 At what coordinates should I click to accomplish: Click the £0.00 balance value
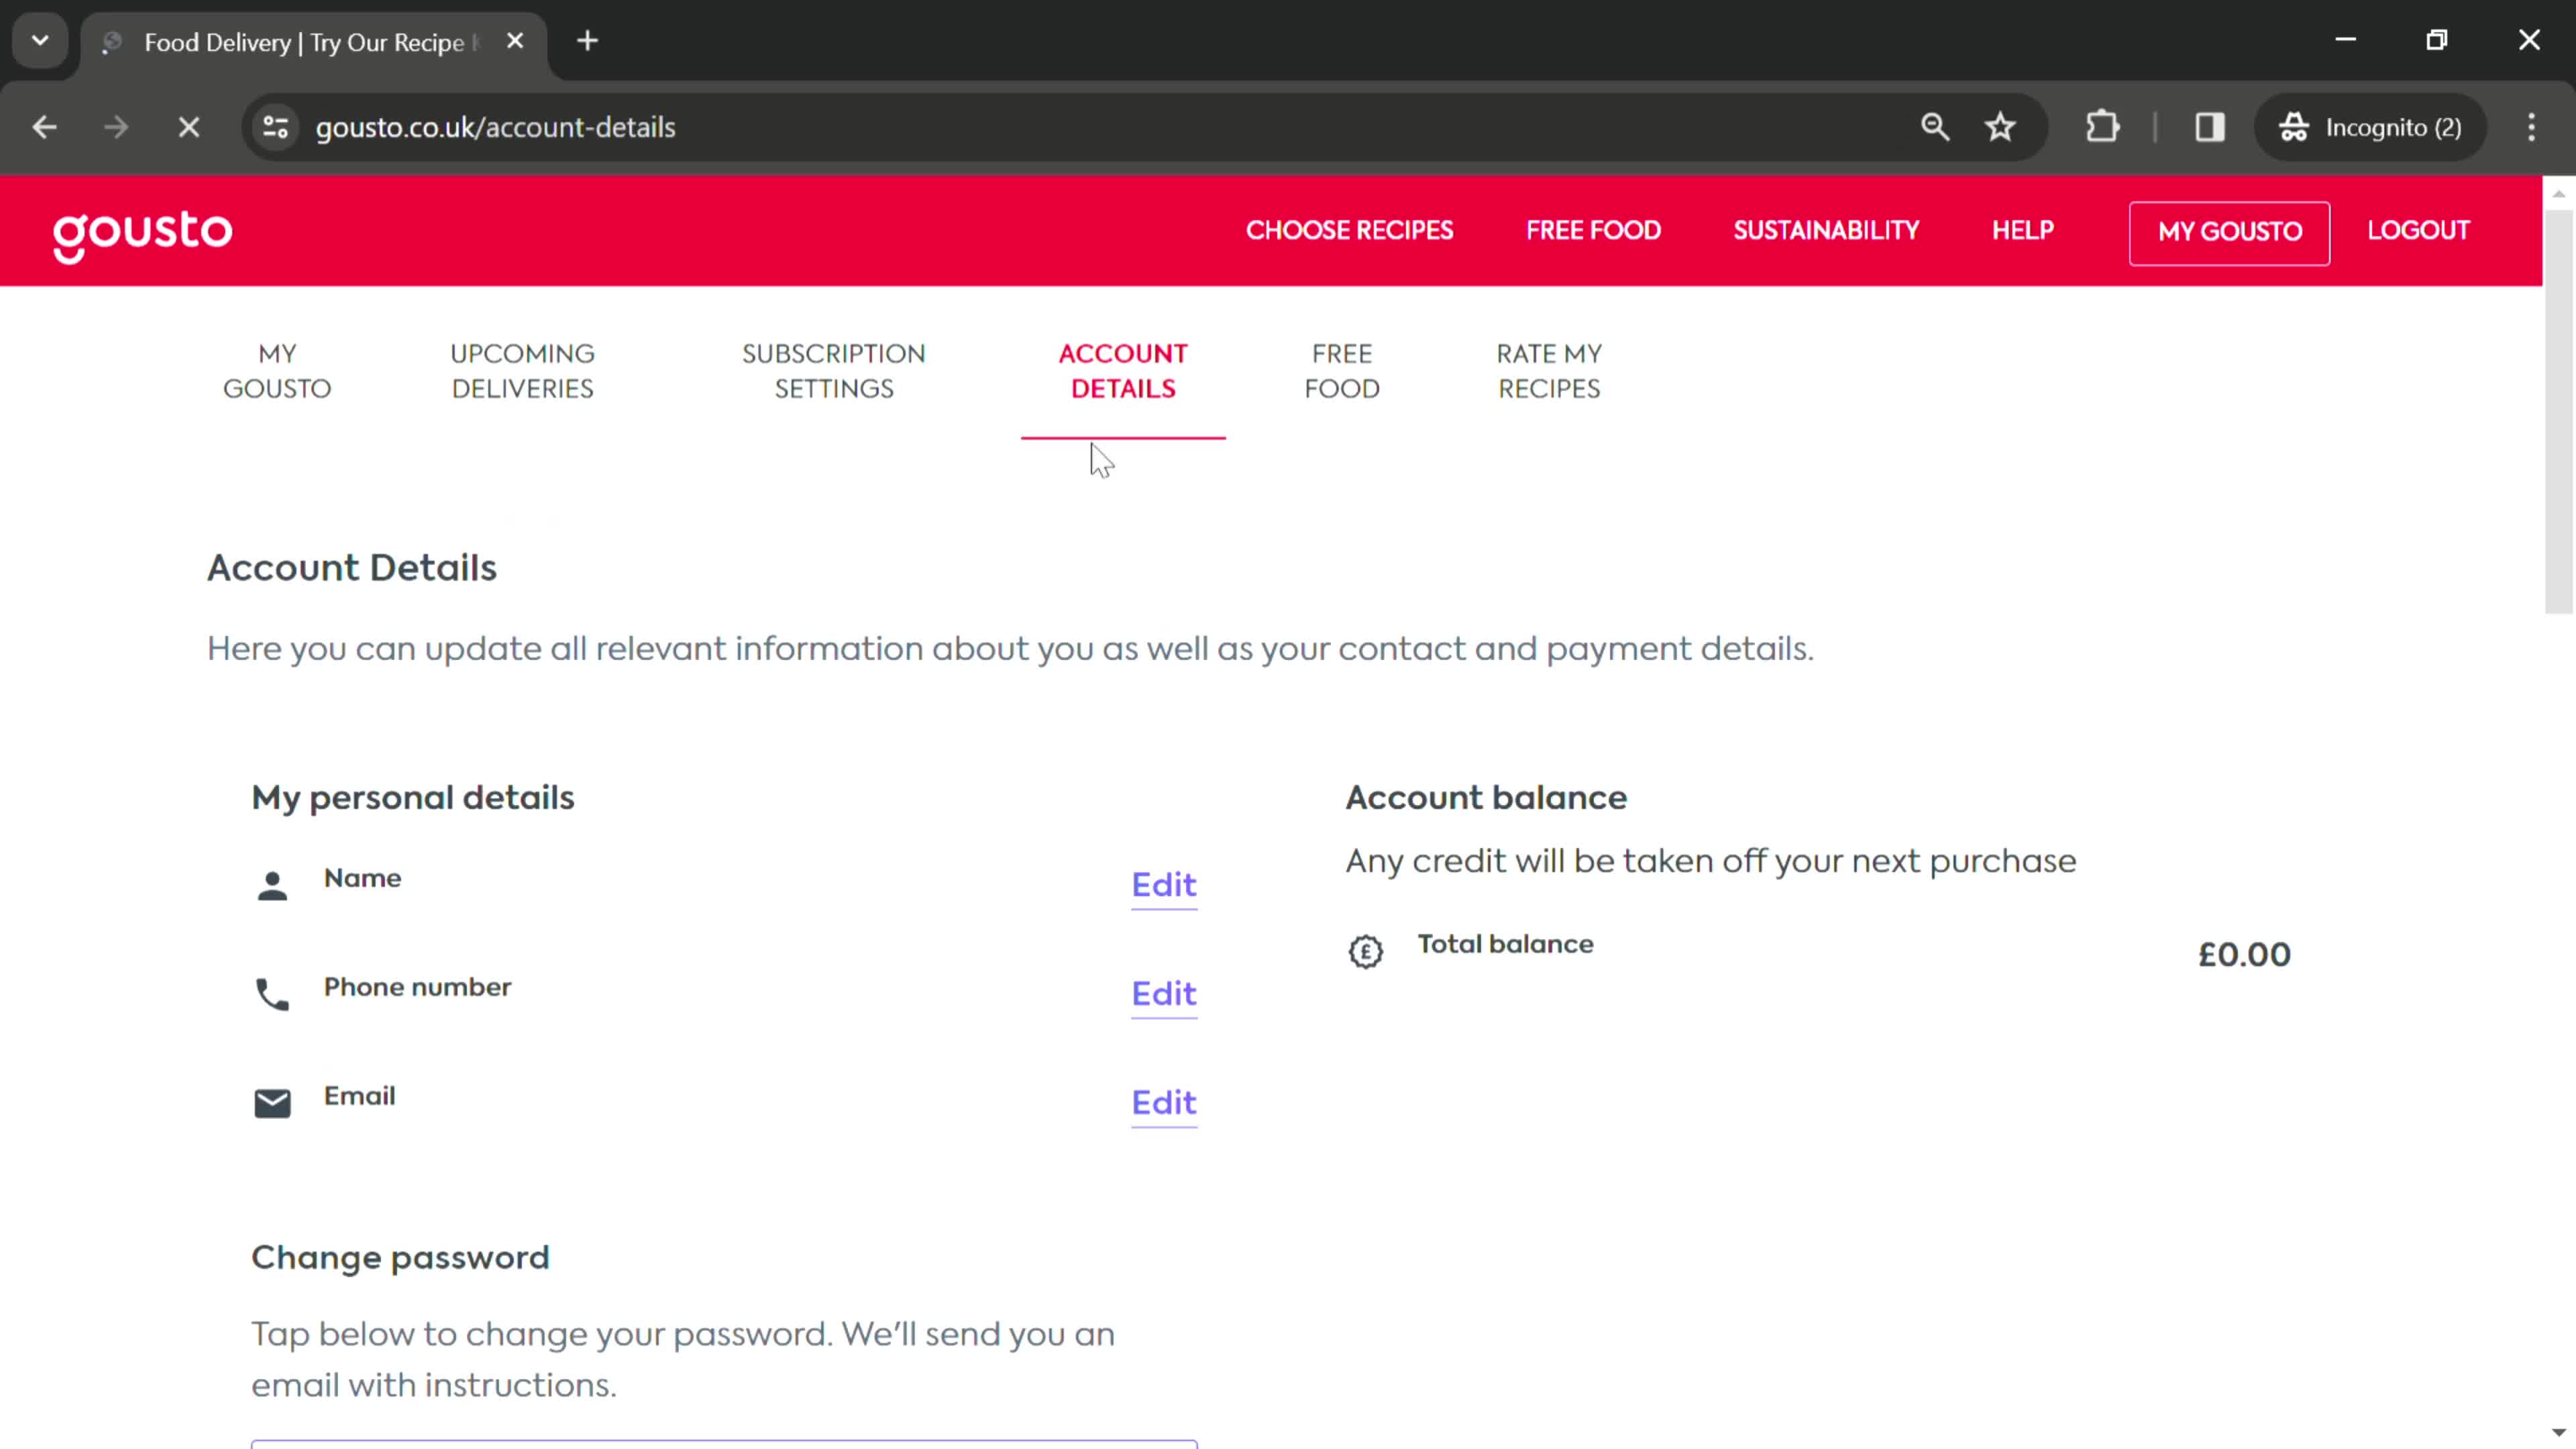click(2244, 955)
